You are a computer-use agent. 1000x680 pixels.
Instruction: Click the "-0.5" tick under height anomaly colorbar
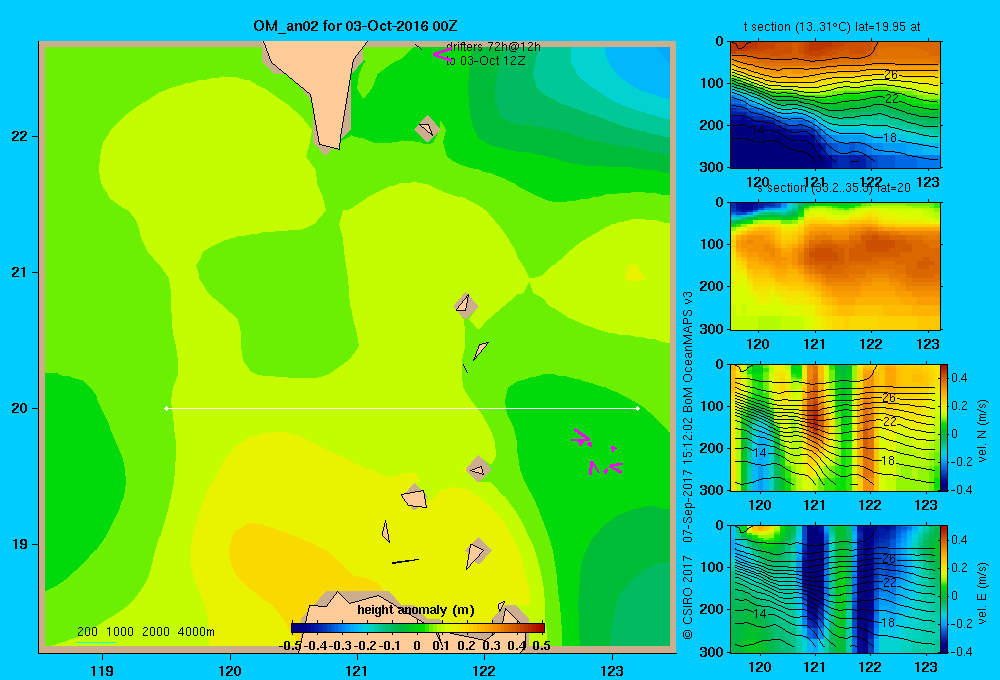[288, 646]
